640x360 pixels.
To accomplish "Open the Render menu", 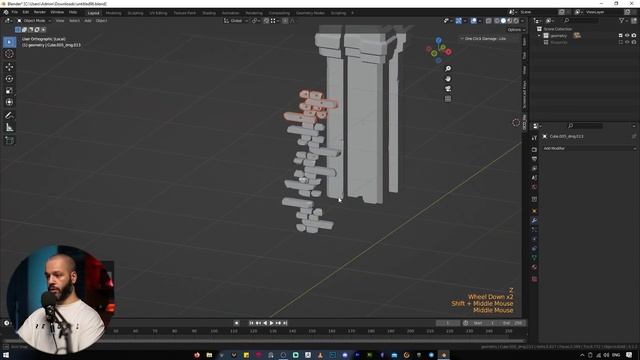I will 40,12.
